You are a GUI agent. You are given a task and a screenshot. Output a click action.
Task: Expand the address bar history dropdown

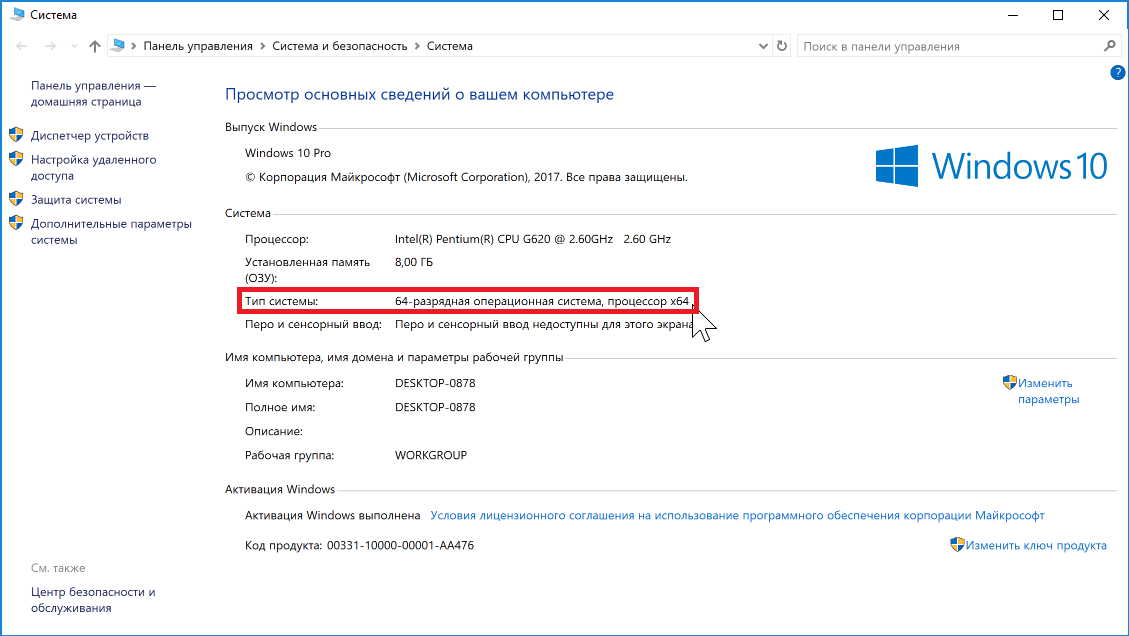tap(762, 46)
